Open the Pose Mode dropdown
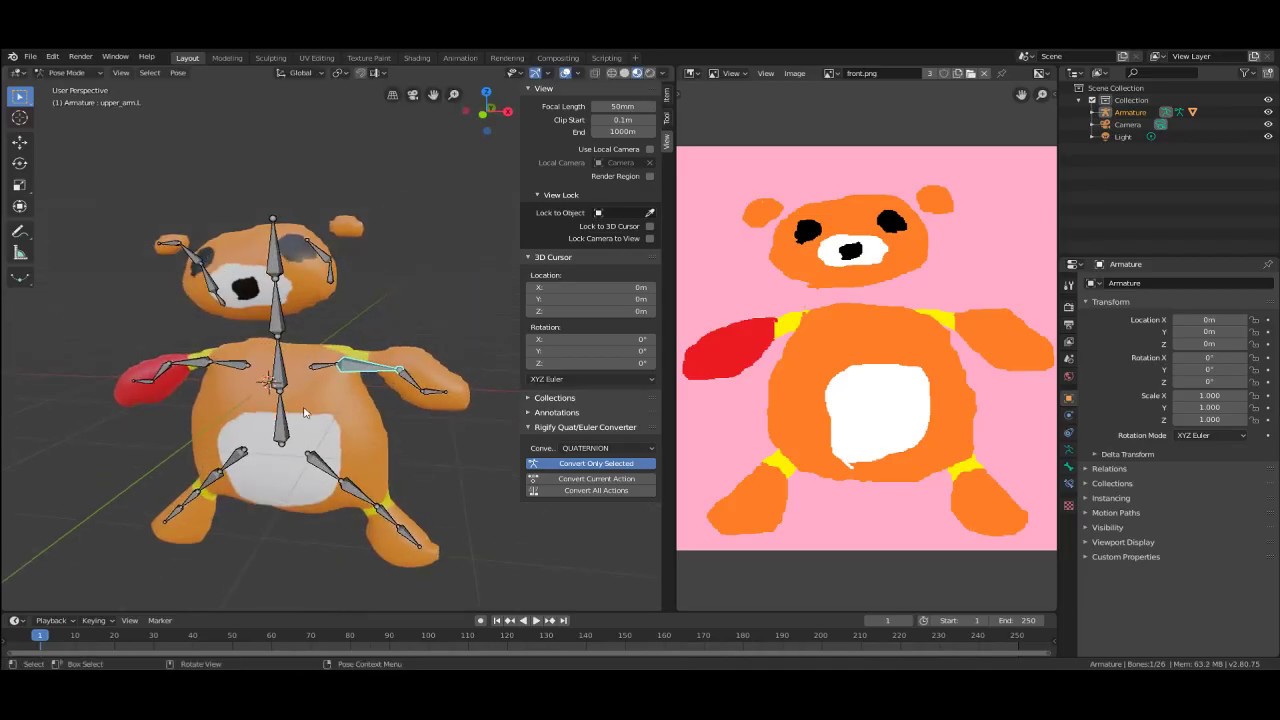 69,73
